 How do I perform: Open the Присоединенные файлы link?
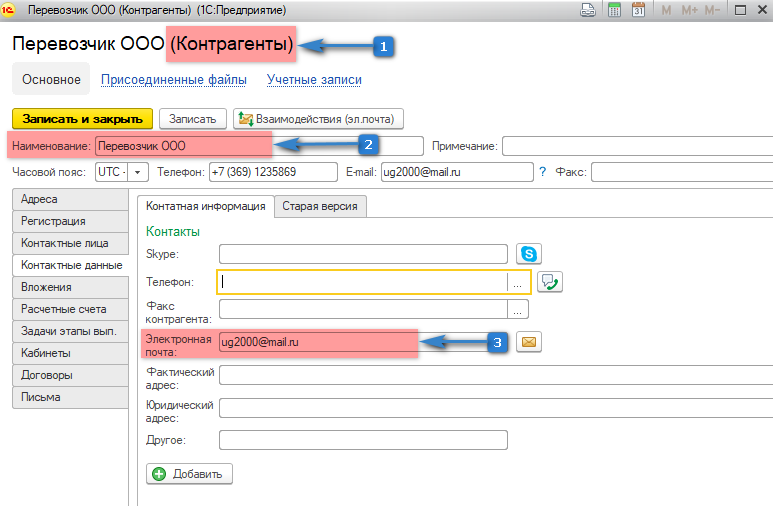click(x=176, y=79)
